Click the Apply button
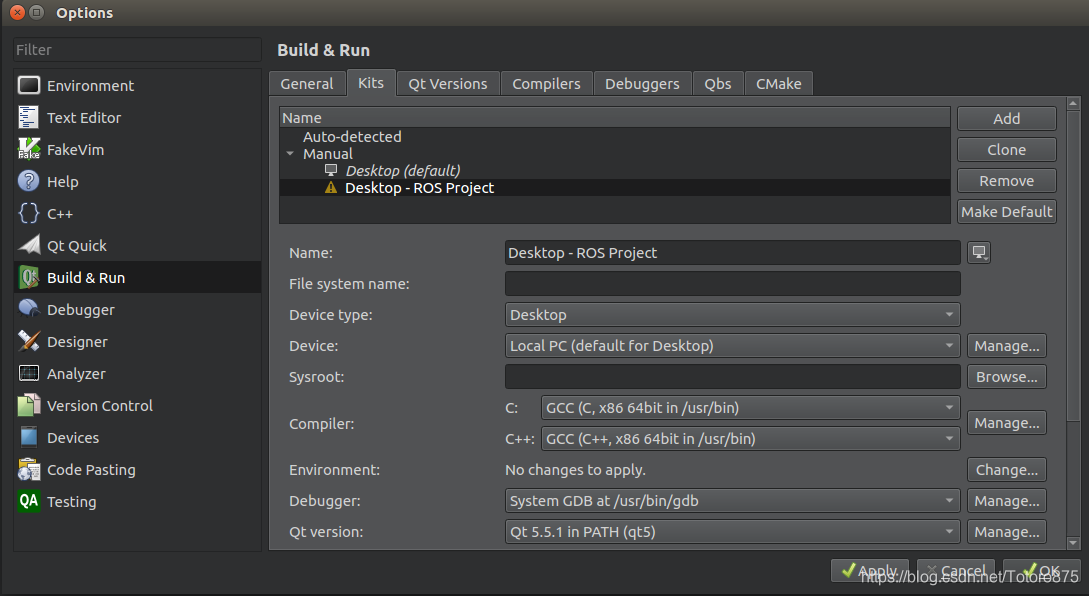Screen dimensions: 1089x596 pos(870,571)
